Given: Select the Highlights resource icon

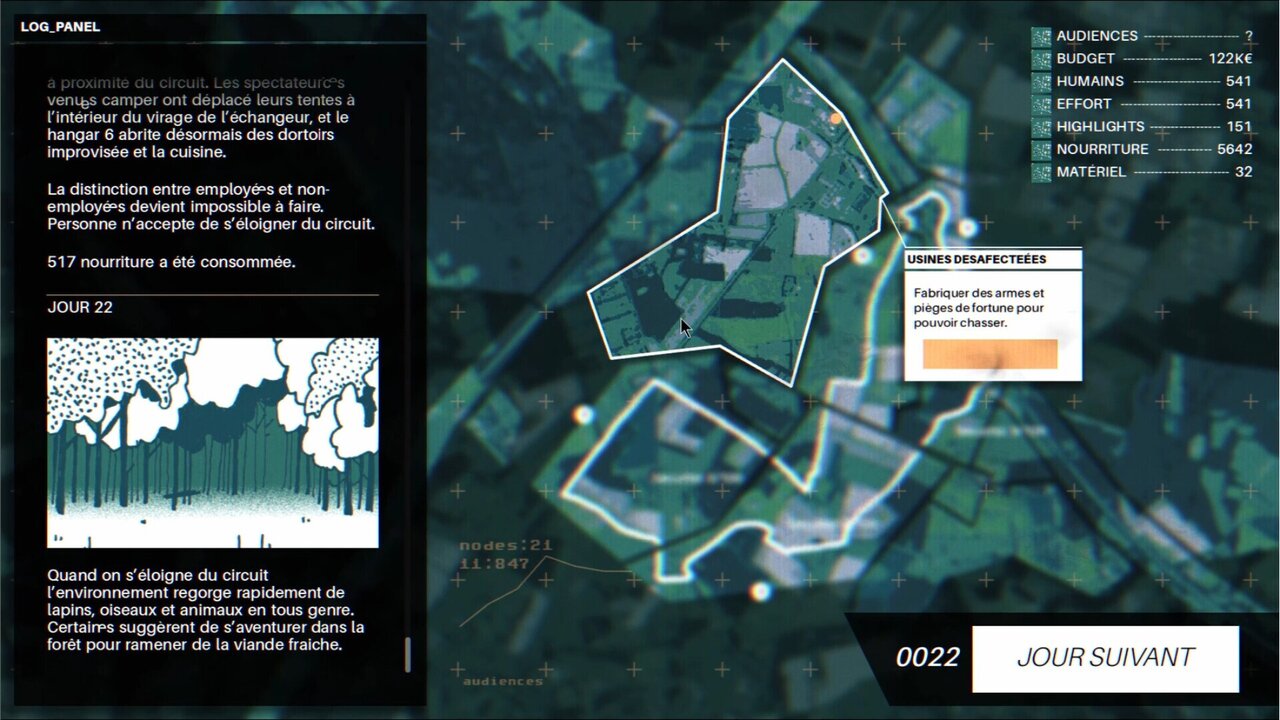Looking at the screenshot, I should [x=1041, y=127].
